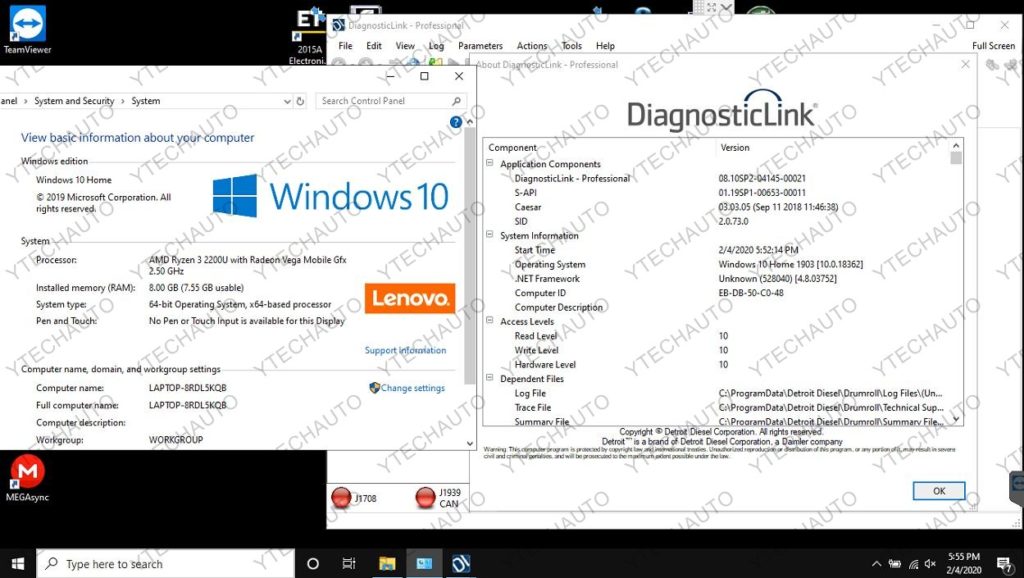Image resolution: width=1024 pixels, height=578 pixels.
Task: Select the Log File row
Action: click(x=717, y=393)
